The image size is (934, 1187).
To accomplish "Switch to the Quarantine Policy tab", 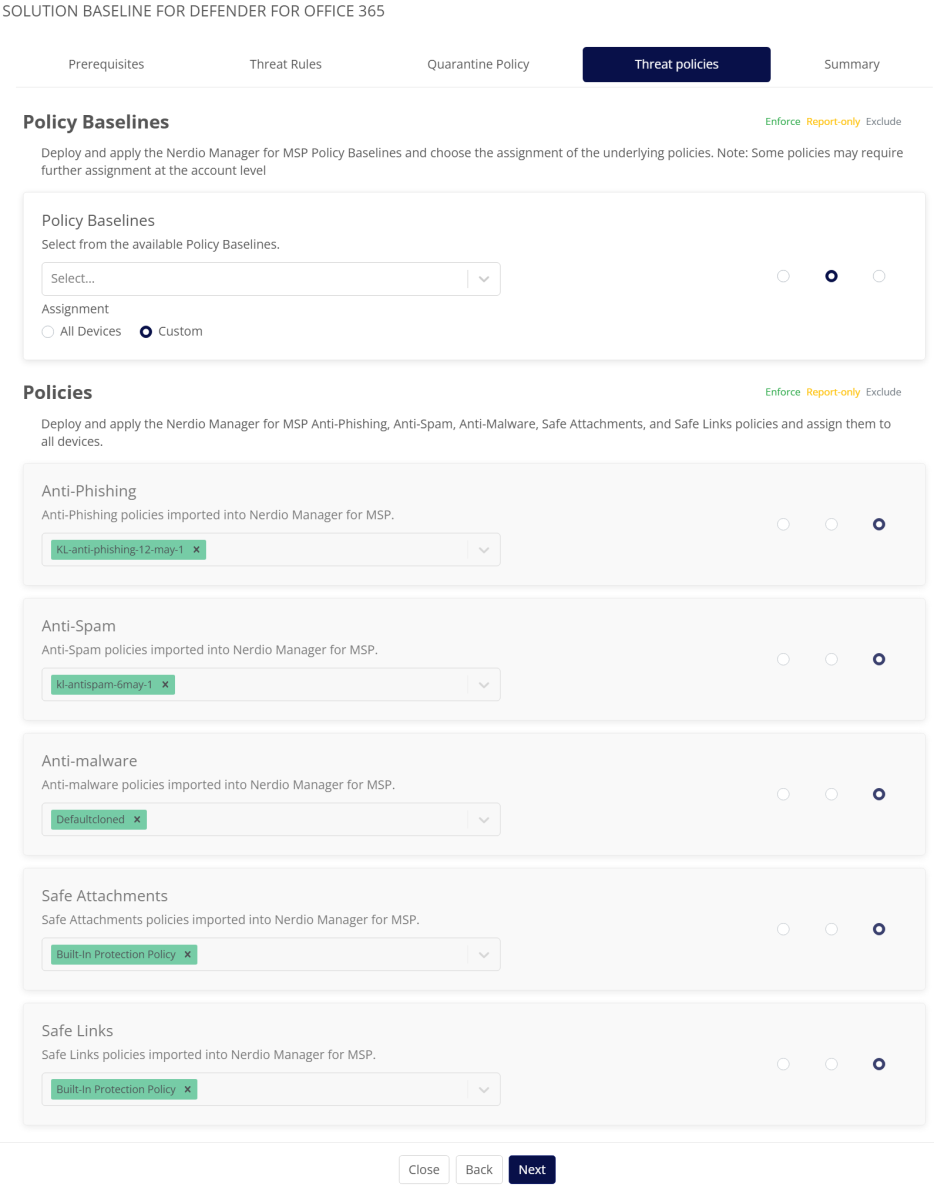I will [x=478, y=64].
